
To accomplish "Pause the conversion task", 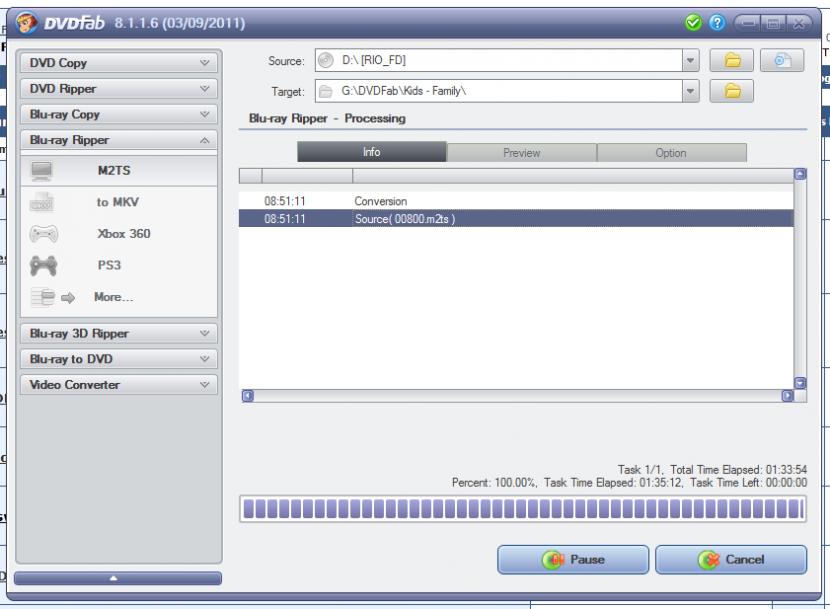I will [573, 560].
